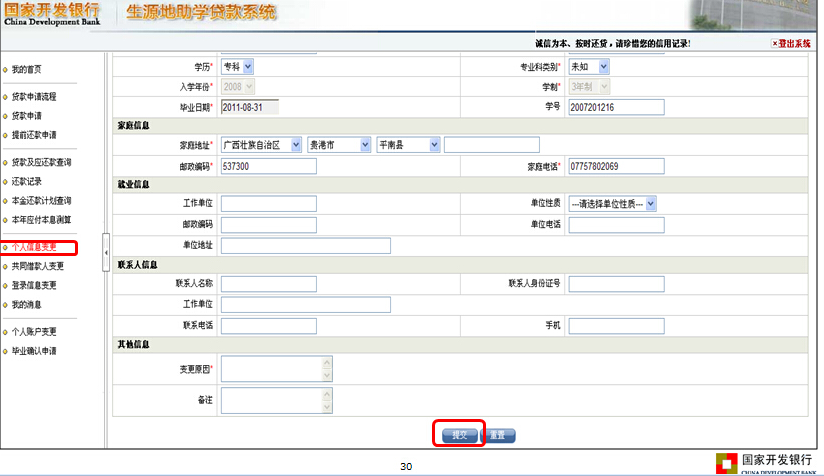The width and height of the screenshot is (824, 476).
Task: Expand the 单位性质 selection dropdown
Action: coord(612,203)
